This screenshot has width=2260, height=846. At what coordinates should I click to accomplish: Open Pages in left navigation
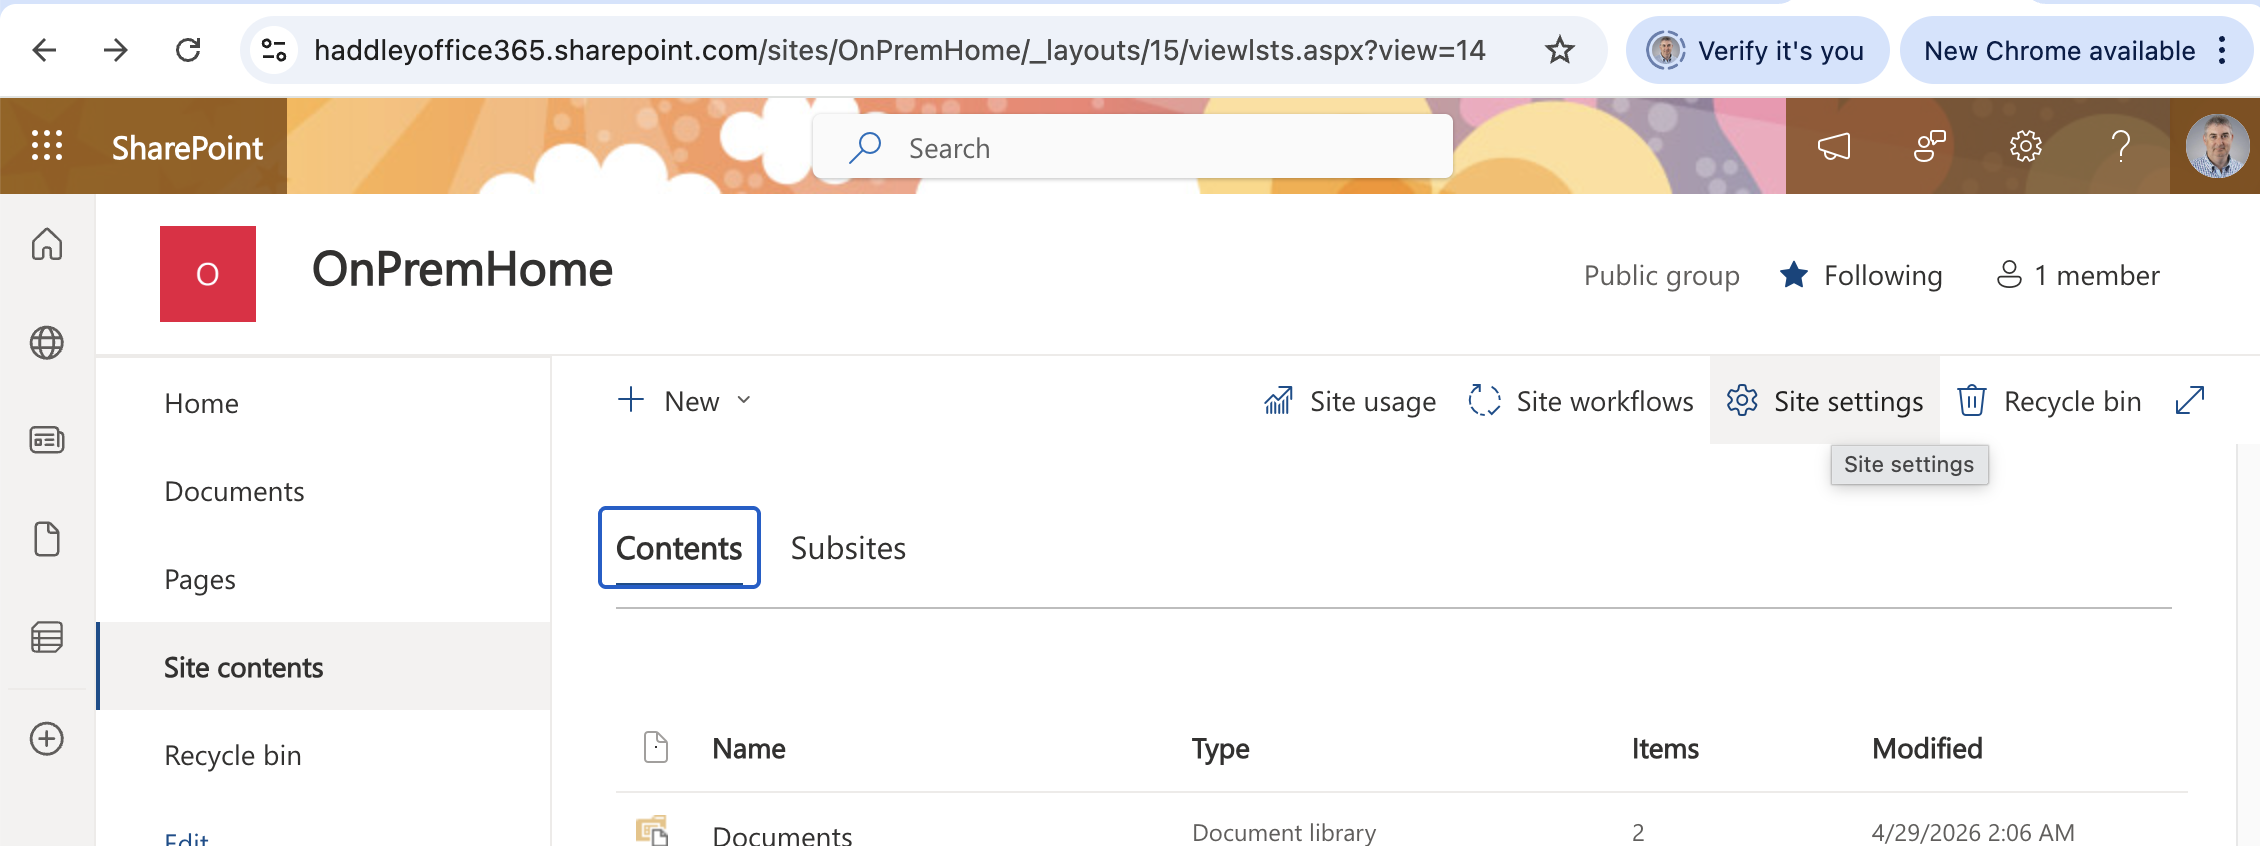pyautogui.click(x=200, y=579)
